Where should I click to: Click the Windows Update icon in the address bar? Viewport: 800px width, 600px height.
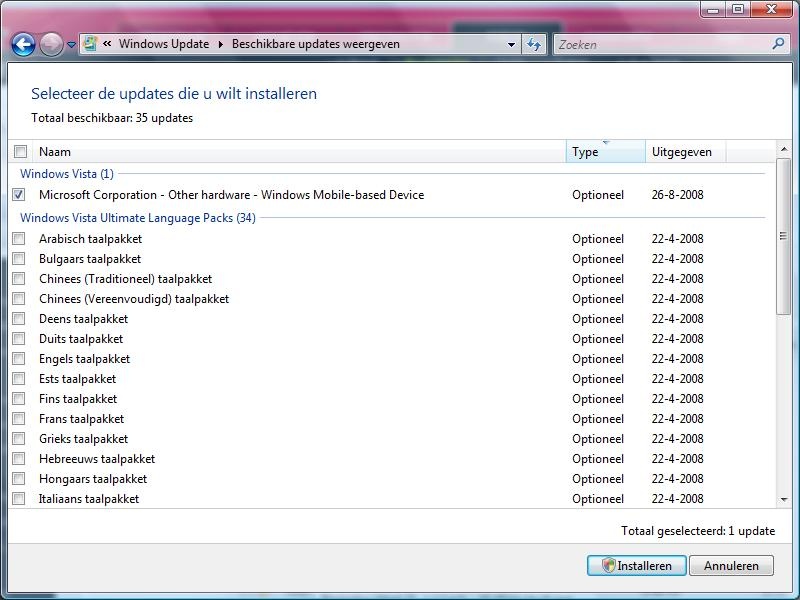point(90,44)
